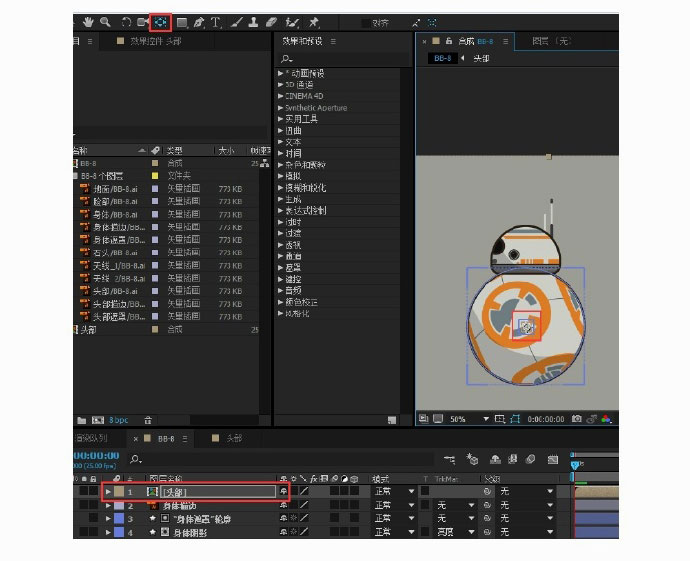The width and height of the screenshot is (690, 561).
Task: Select the Rectangle shape tool
Action: point(182,22)
